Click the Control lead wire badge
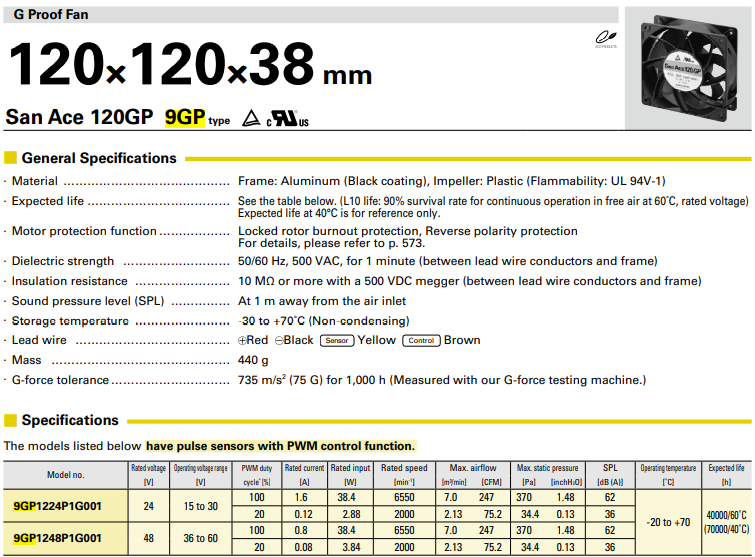This screenshot has height=557, width=755. (x=421, y=341)
